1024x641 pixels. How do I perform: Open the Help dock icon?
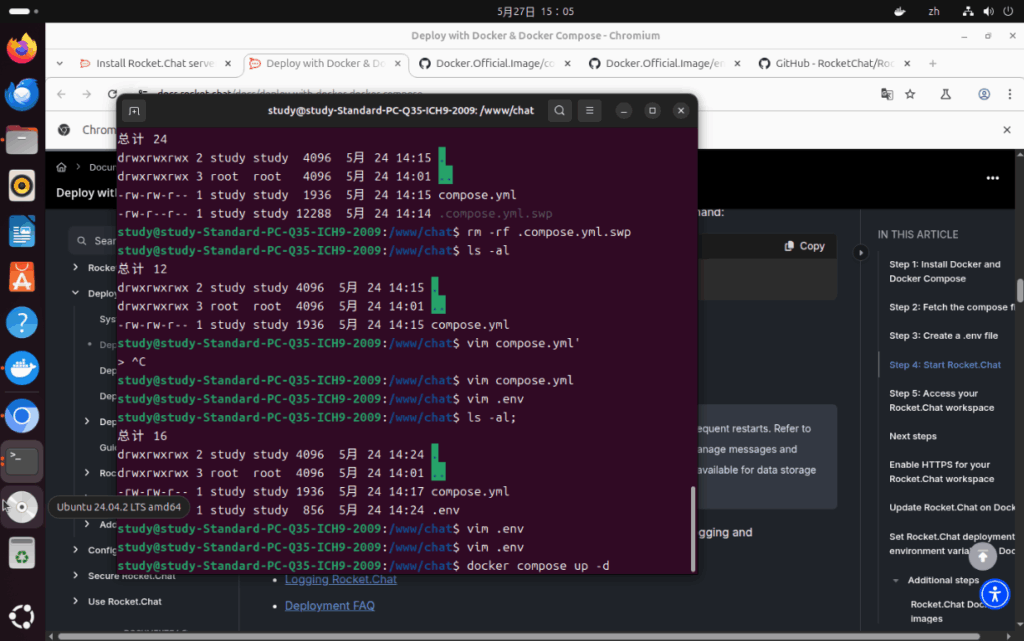pyautogui.click(x=22, y=322)
